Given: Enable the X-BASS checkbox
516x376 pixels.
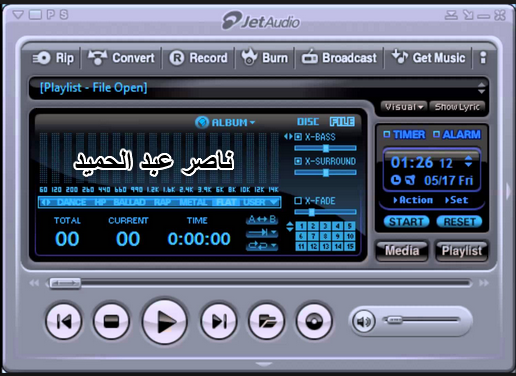Looking at the screenshot, I should pos(298,137).
